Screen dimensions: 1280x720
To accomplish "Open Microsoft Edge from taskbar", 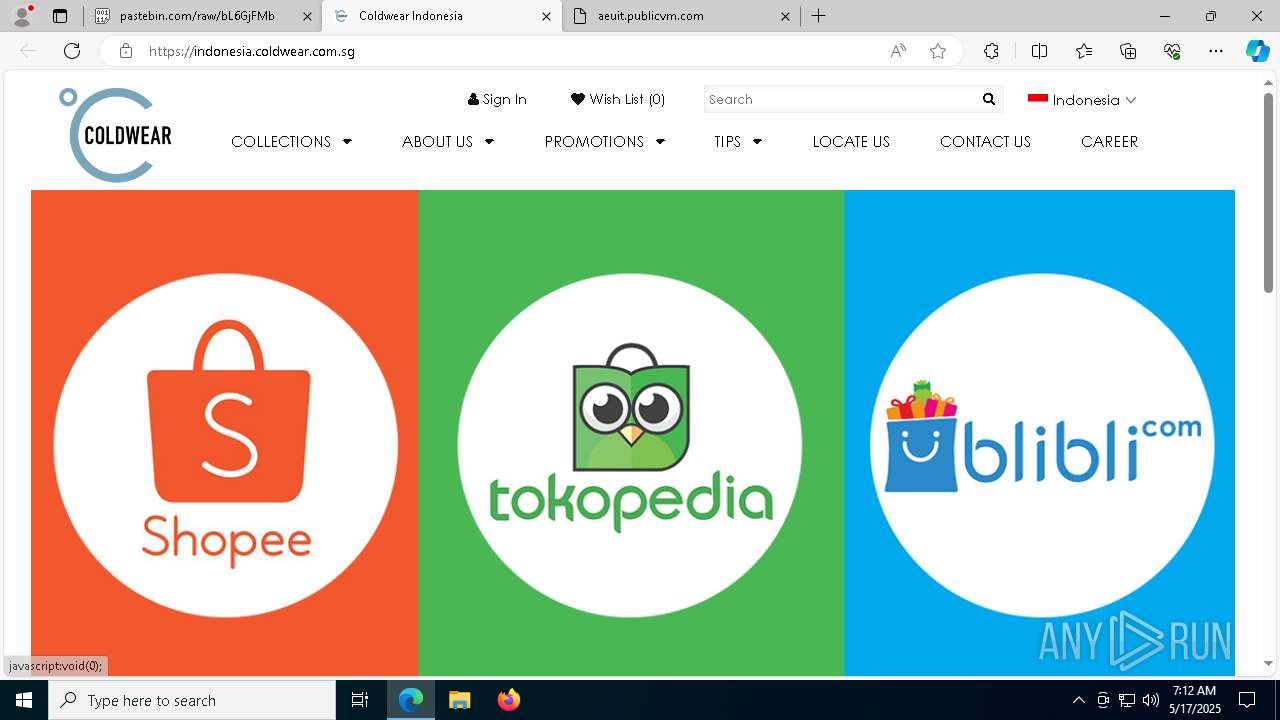I will (411, 700).
